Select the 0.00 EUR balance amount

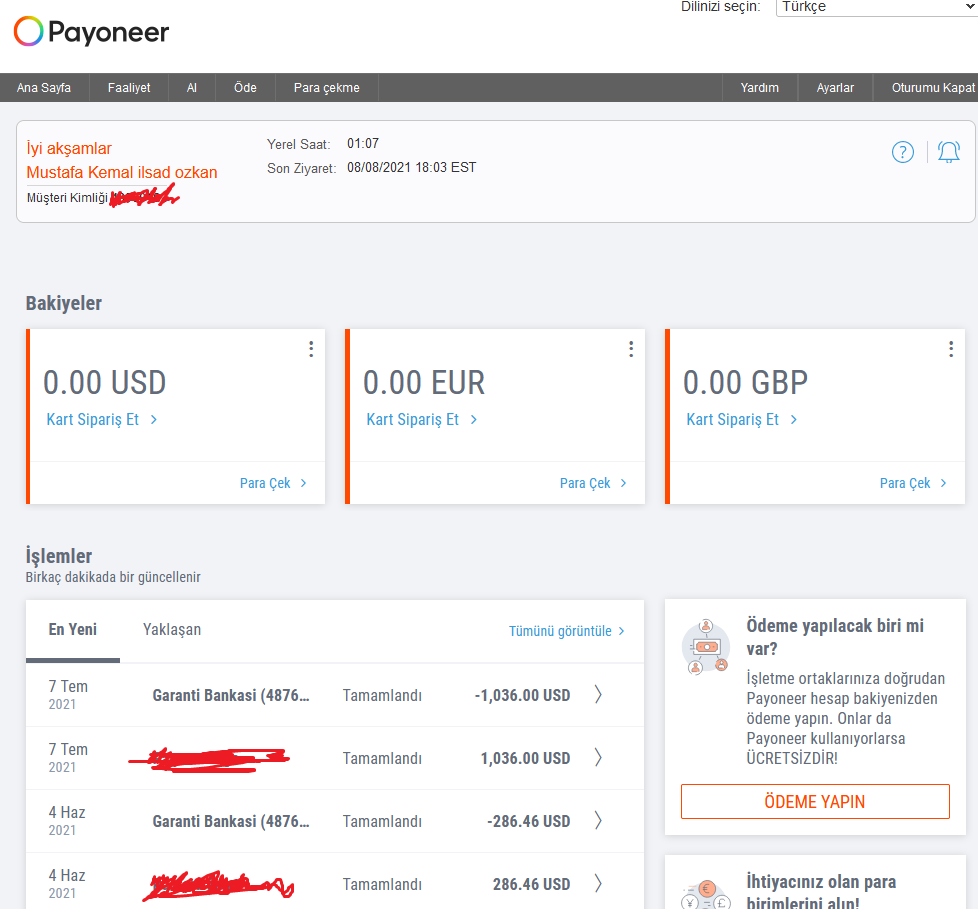point(424,382)
